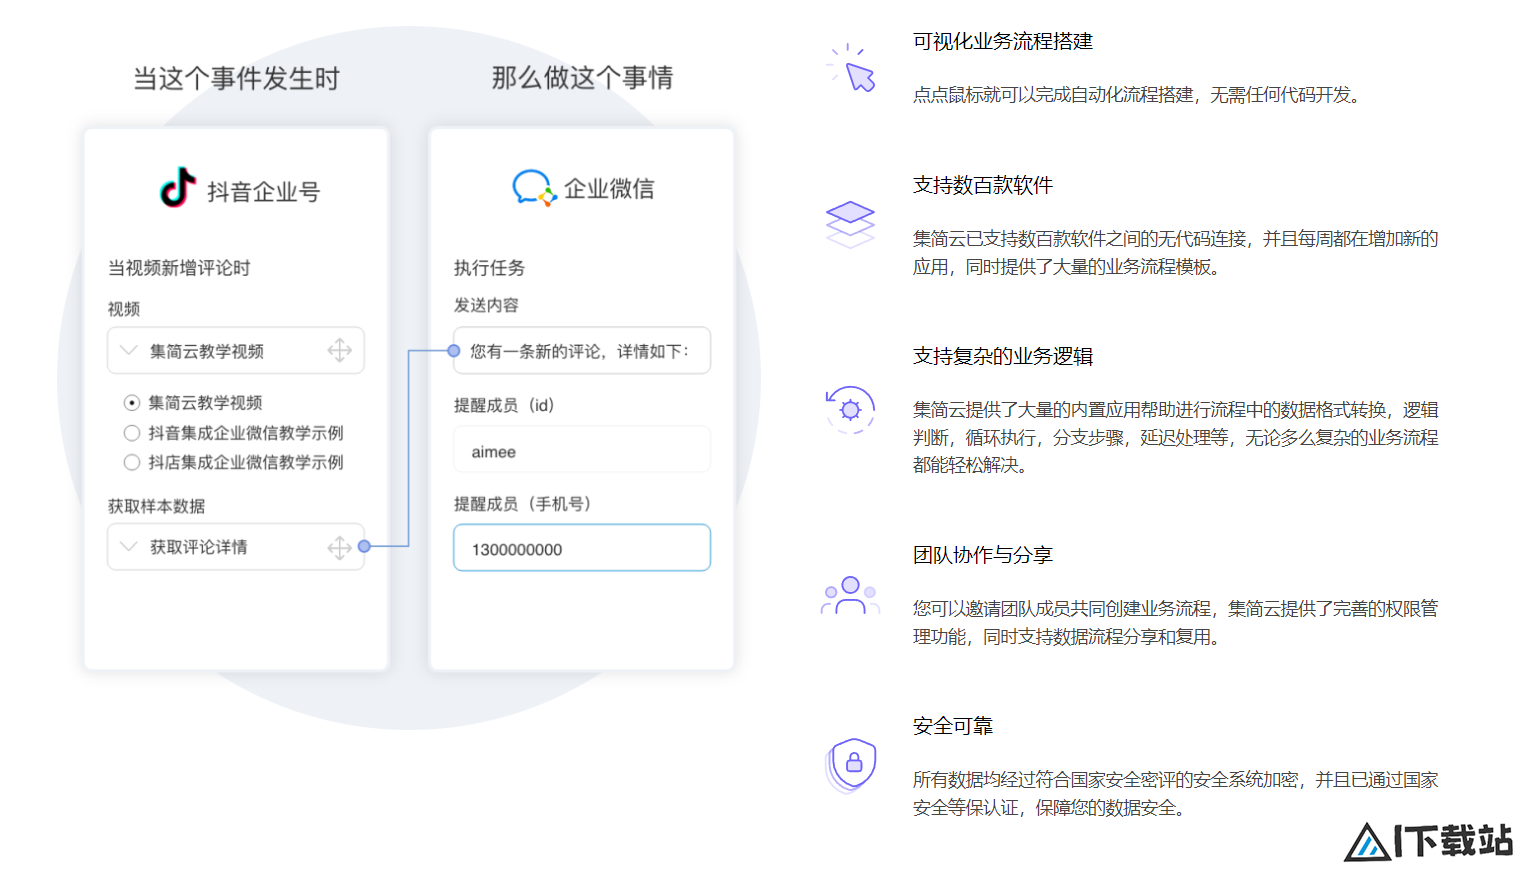1530x871 pixels.
Task: Click the WeCom 企业微信 logo icon
Action: [x=534, y=187]
